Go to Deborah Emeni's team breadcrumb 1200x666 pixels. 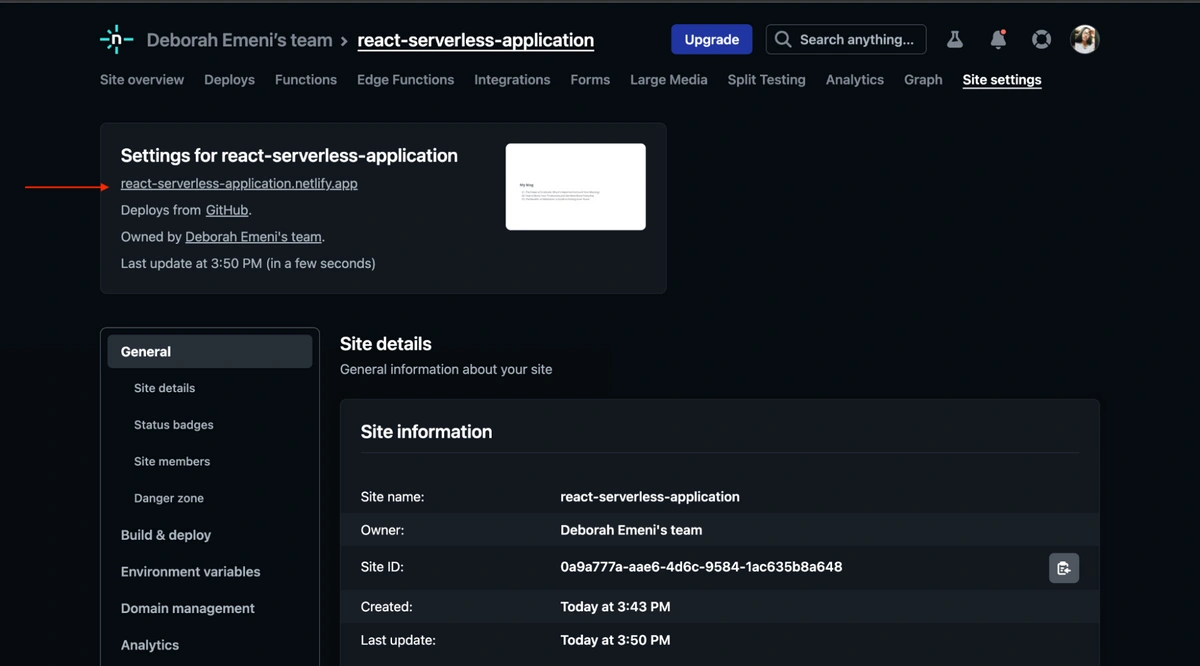[239, 40]
